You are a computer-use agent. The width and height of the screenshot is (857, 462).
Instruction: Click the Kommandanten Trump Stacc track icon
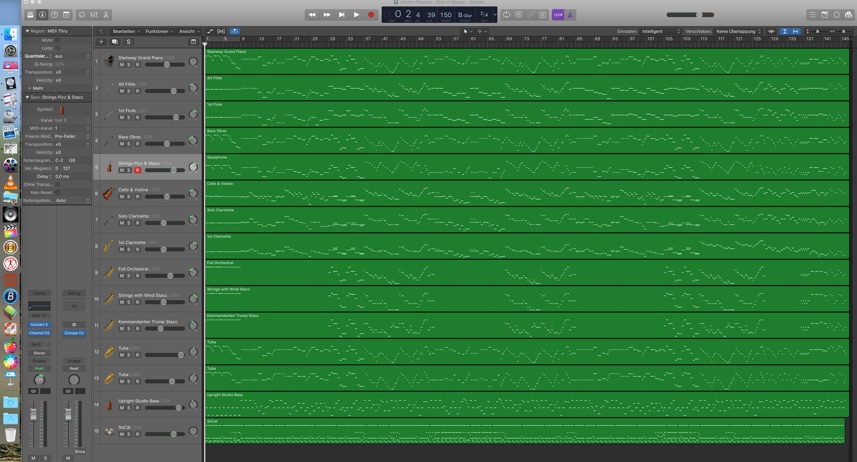click(109, 325)
